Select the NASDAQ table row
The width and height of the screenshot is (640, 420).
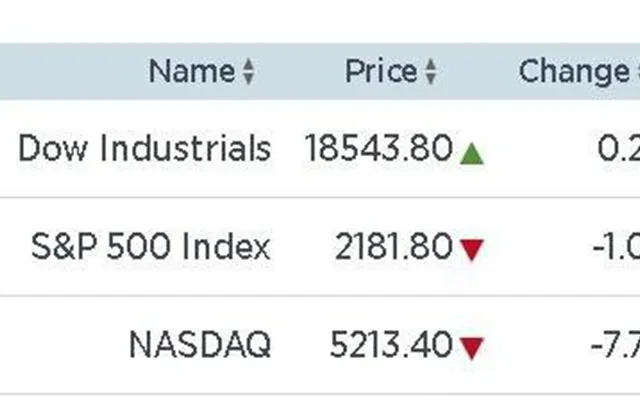click(320, 345)
